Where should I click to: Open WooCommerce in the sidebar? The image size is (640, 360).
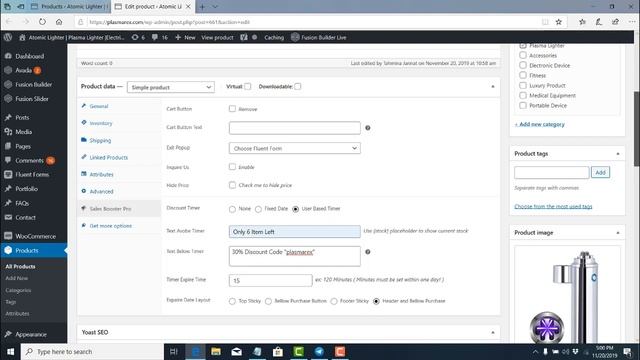36,236
